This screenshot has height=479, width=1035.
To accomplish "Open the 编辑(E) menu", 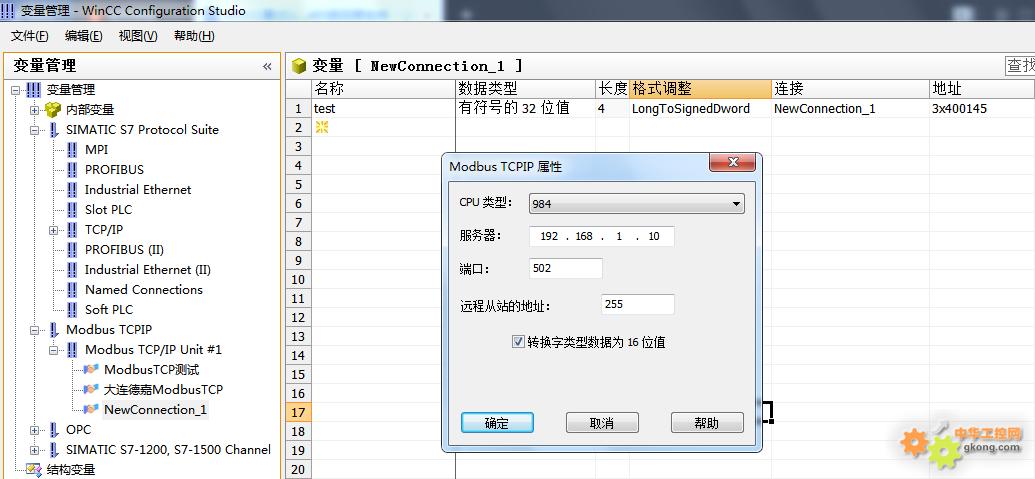I will (84, 36).
